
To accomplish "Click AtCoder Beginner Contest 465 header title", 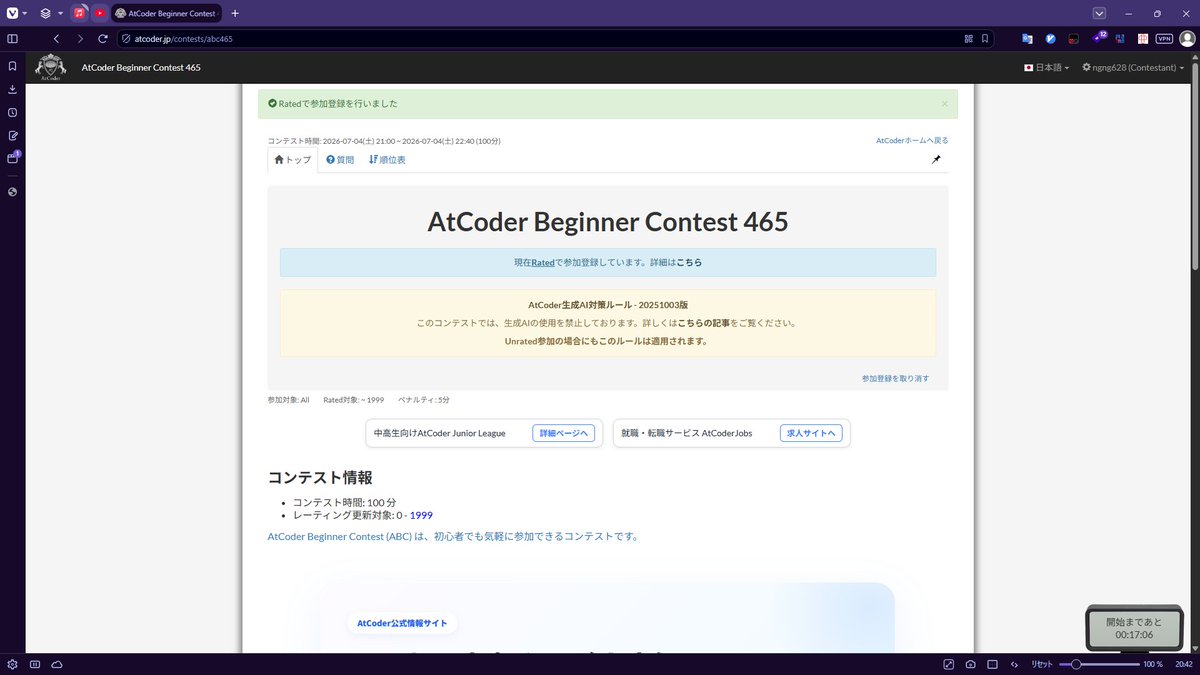I will (x=141, y=67).
